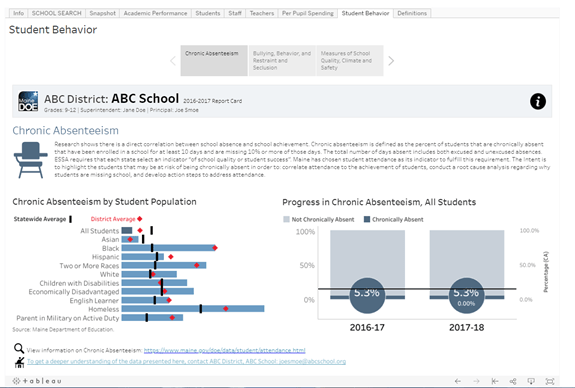Open the SCHOOL SEARCH tab

click(56, 13)
